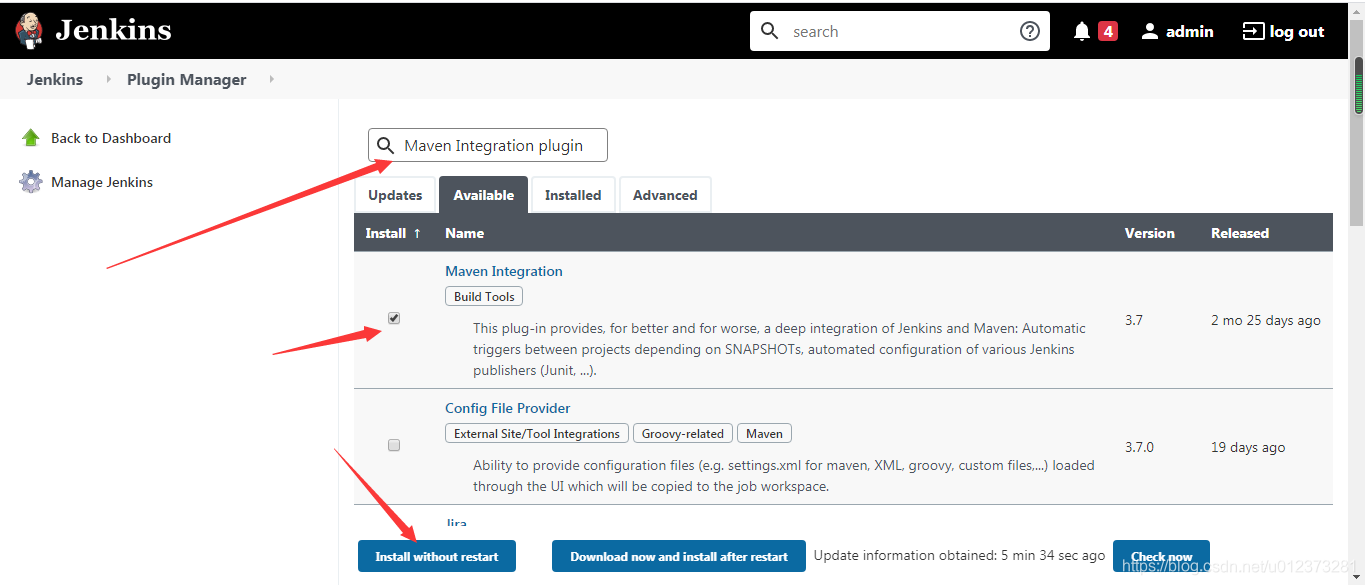Click the Groovy-related tag
The image size is (1365, 585).
click(683, 433)
